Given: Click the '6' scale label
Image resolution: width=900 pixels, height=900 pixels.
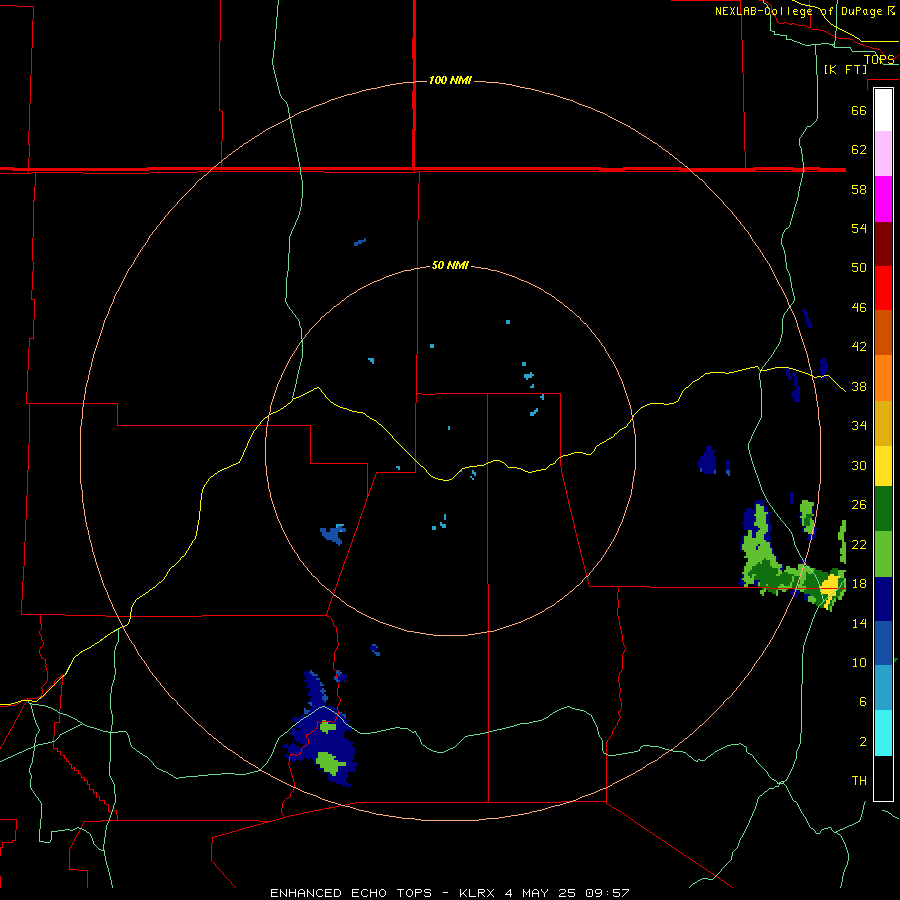Looking at the screenshot, I should pos(863,701).
